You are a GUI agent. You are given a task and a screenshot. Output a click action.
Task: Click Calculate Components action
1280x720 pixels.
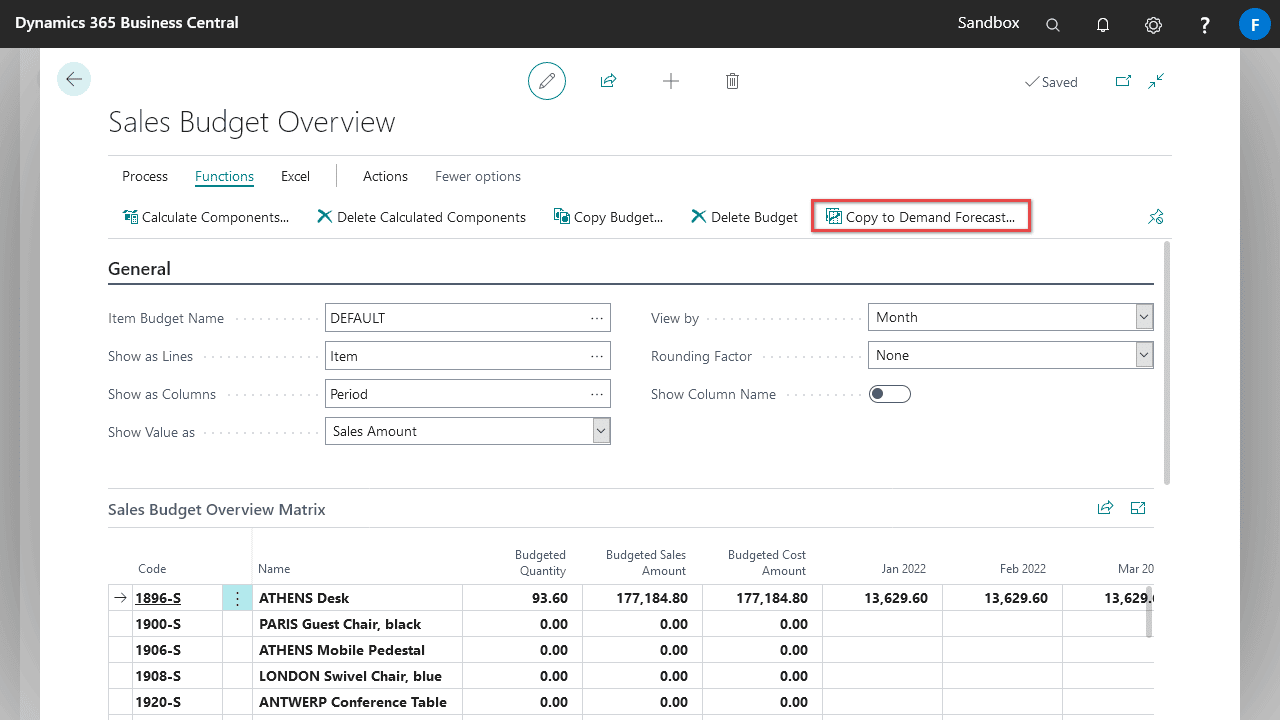pyautogui.click(x=205, y=217)
